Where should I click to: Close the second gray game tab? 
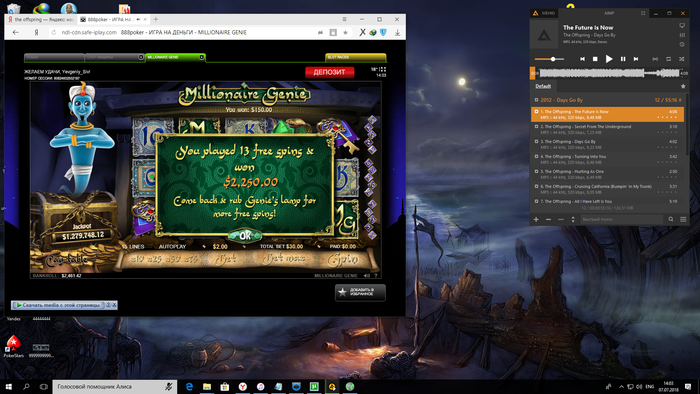(141, 57)
